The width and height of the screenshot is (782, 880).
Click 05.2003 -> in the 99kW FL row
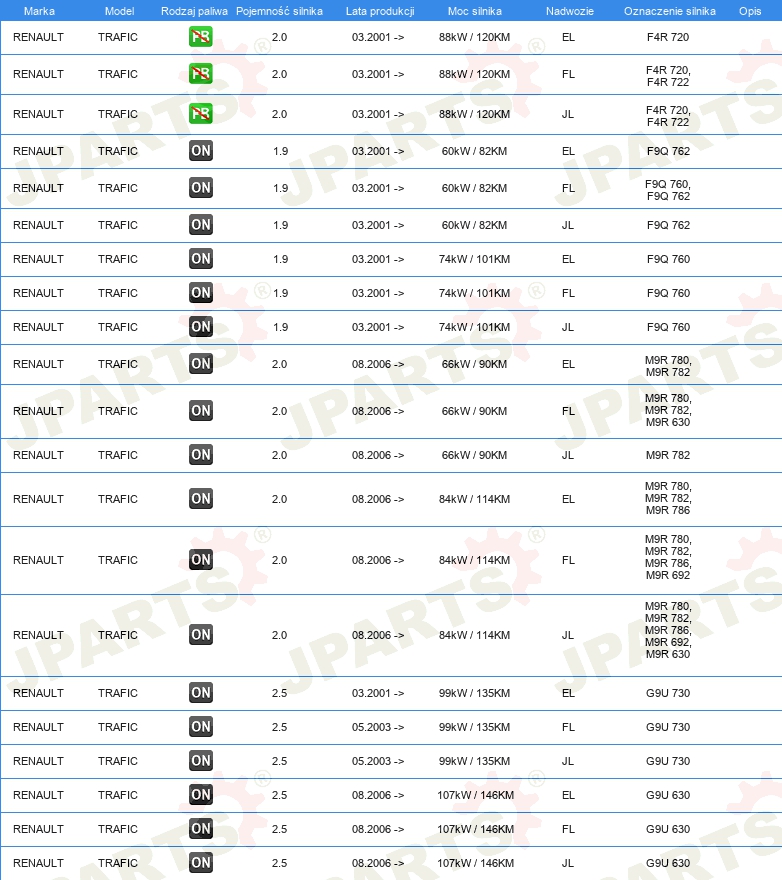[x=378, y=727]
